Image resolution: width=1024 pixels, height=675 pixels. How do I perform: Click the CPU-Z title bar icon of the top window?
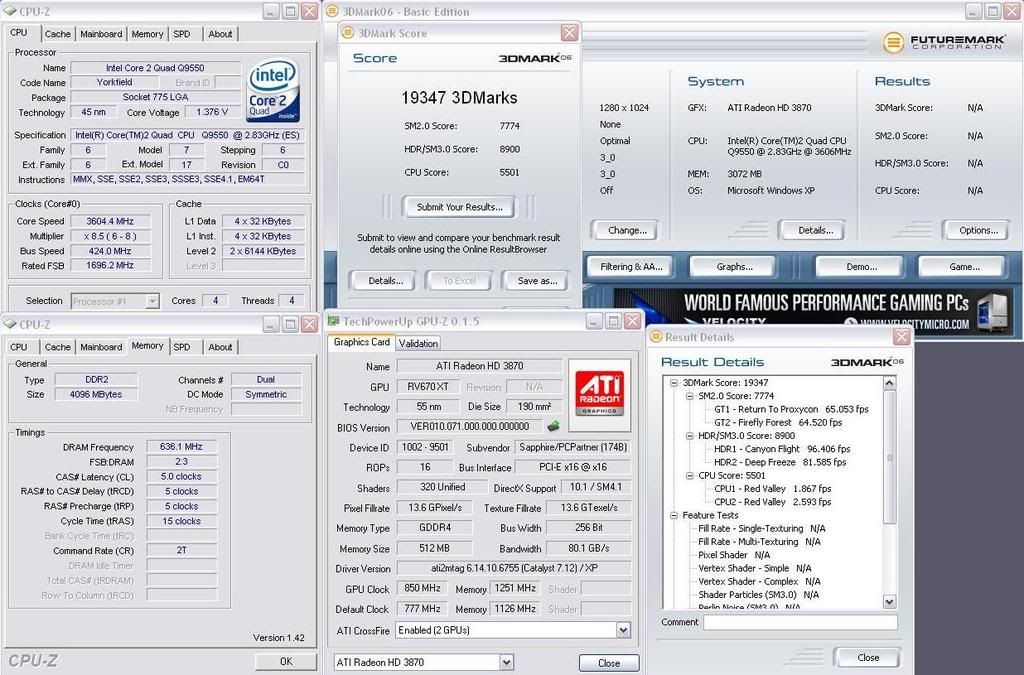[9, 11]
